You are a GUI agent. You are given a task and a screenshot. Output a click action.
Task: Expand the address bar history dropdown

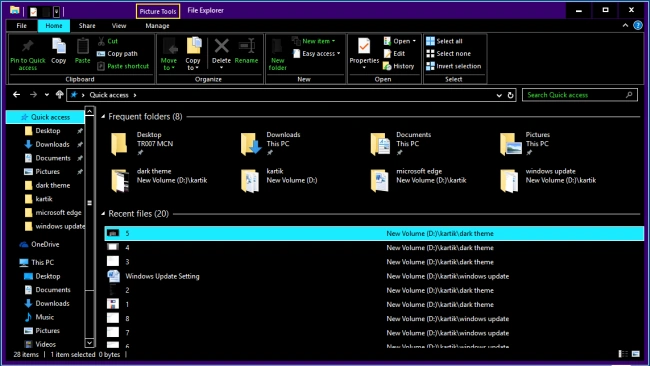coord(499,95)
